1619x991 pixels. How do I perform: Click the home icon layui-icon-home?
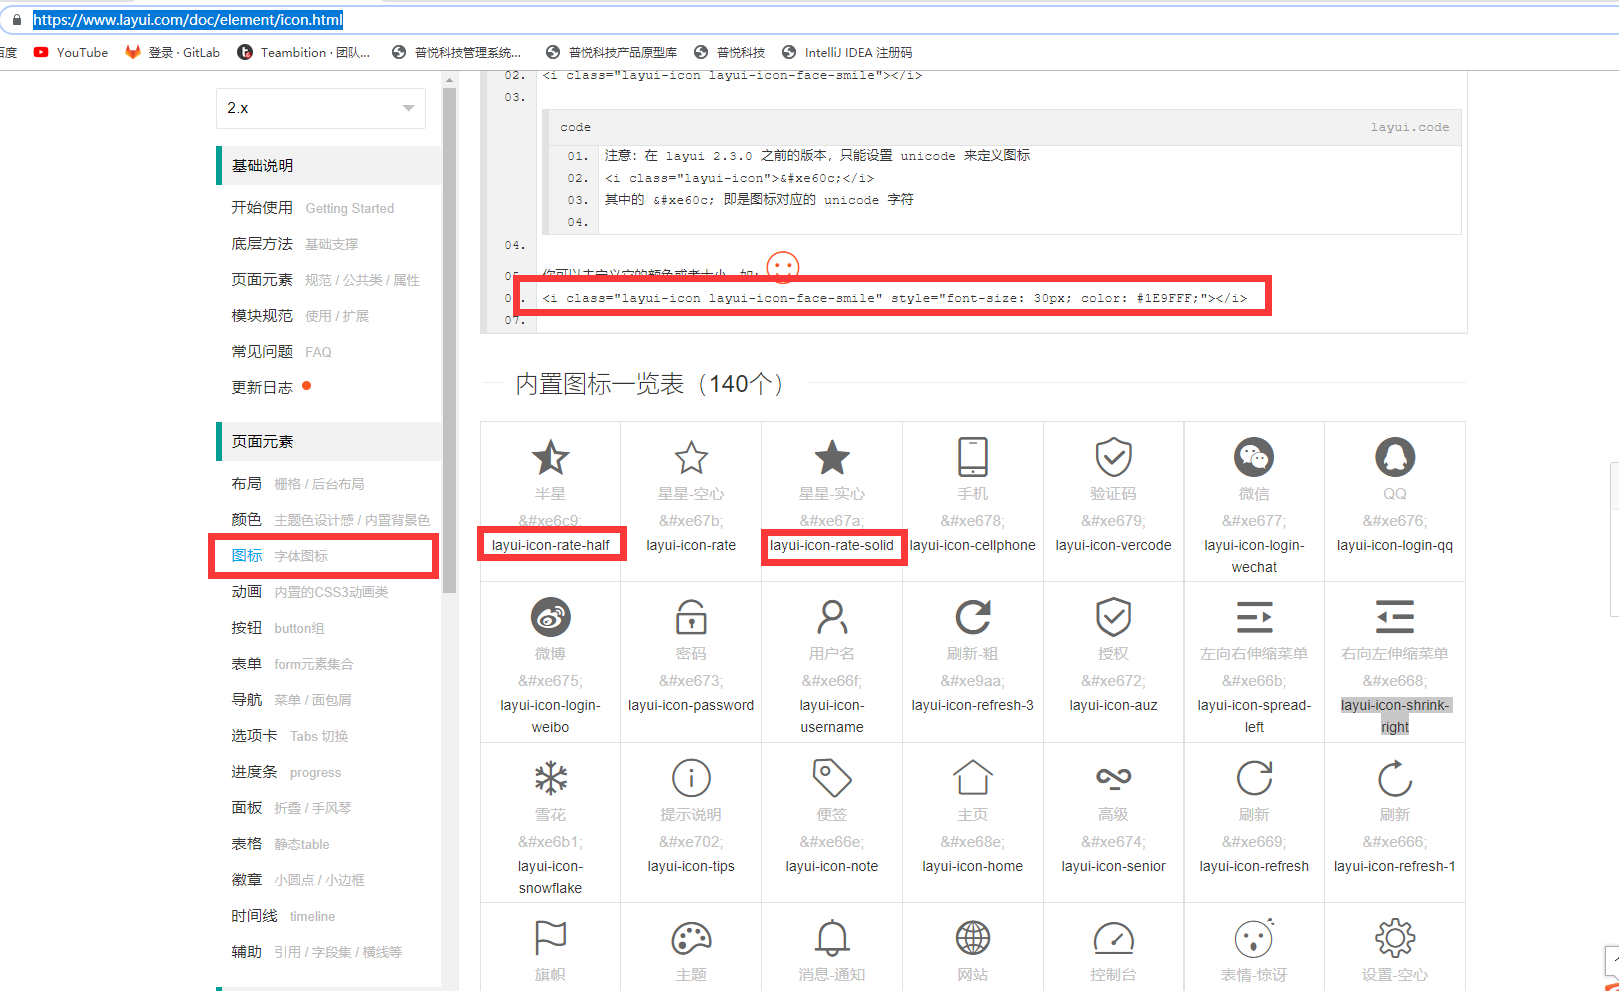pyautogui.click(x=972, y=777)
